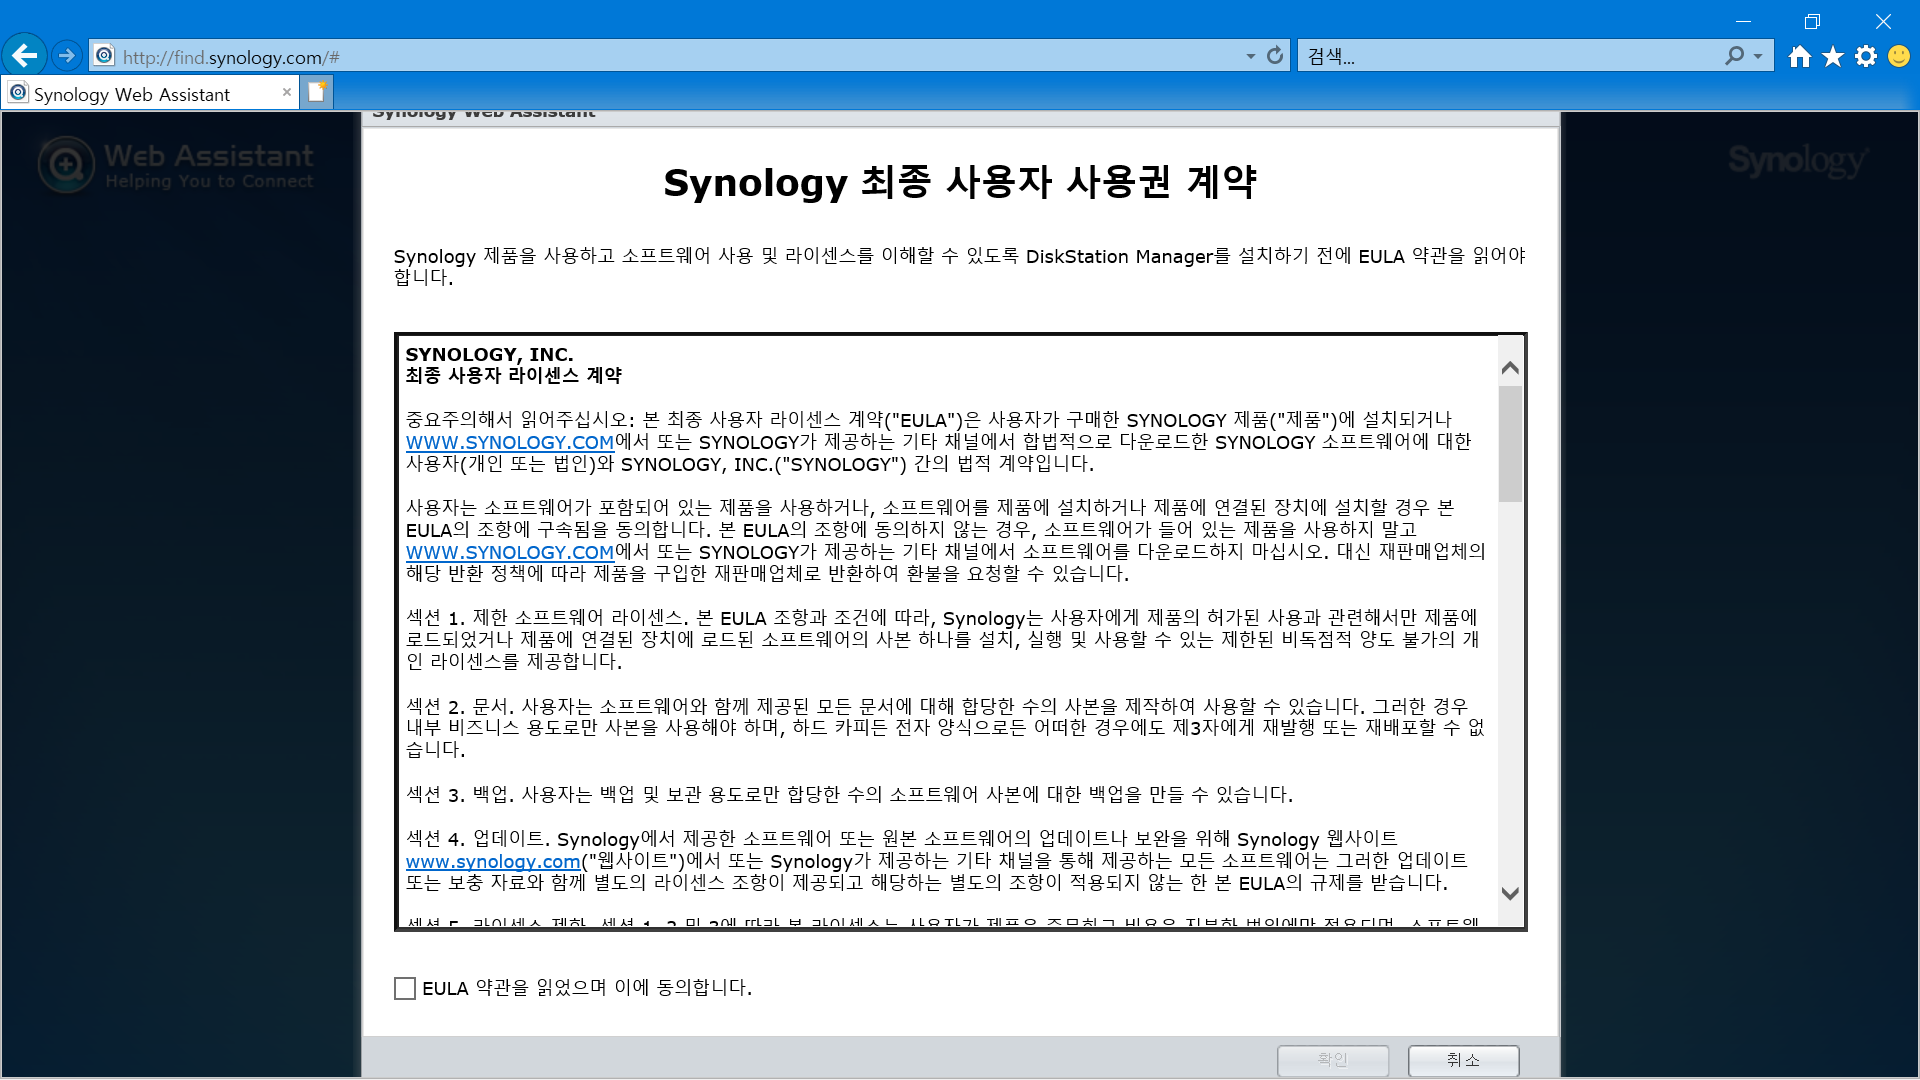Click the 취소 cancel button
This screenshot has width=1920, height=1080.
(1463, 1060)
